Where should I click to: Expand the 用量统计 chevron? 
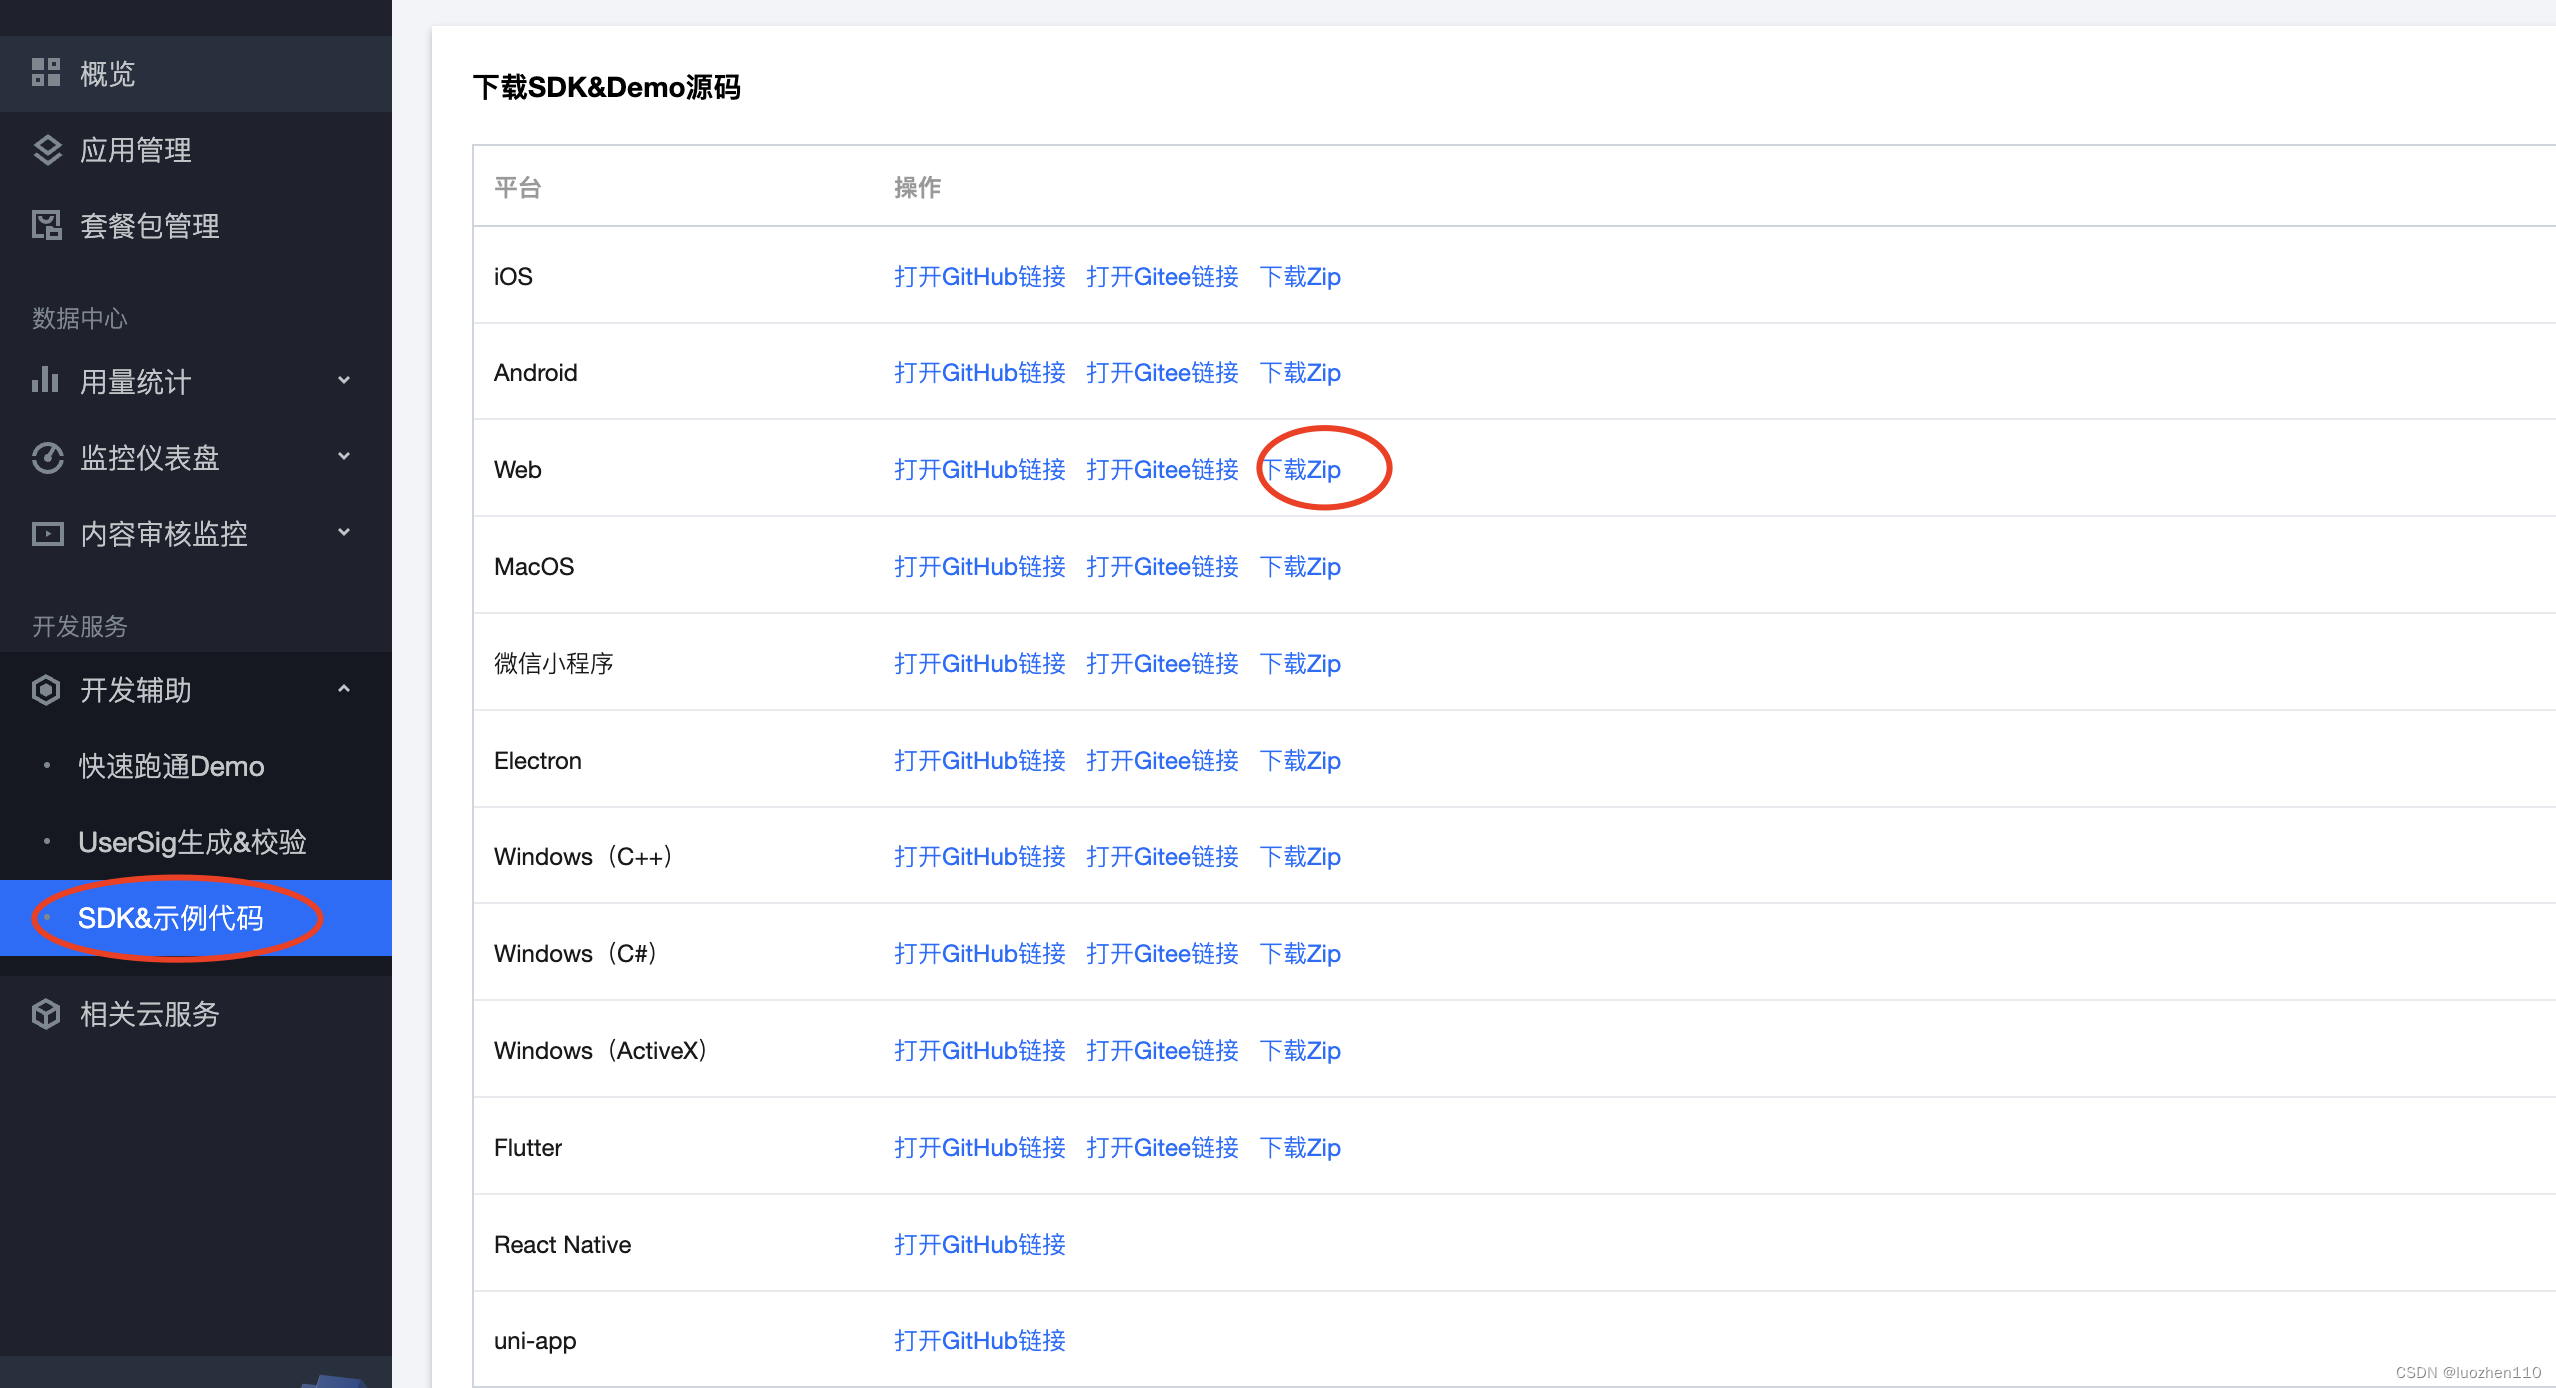pos(344,381)
